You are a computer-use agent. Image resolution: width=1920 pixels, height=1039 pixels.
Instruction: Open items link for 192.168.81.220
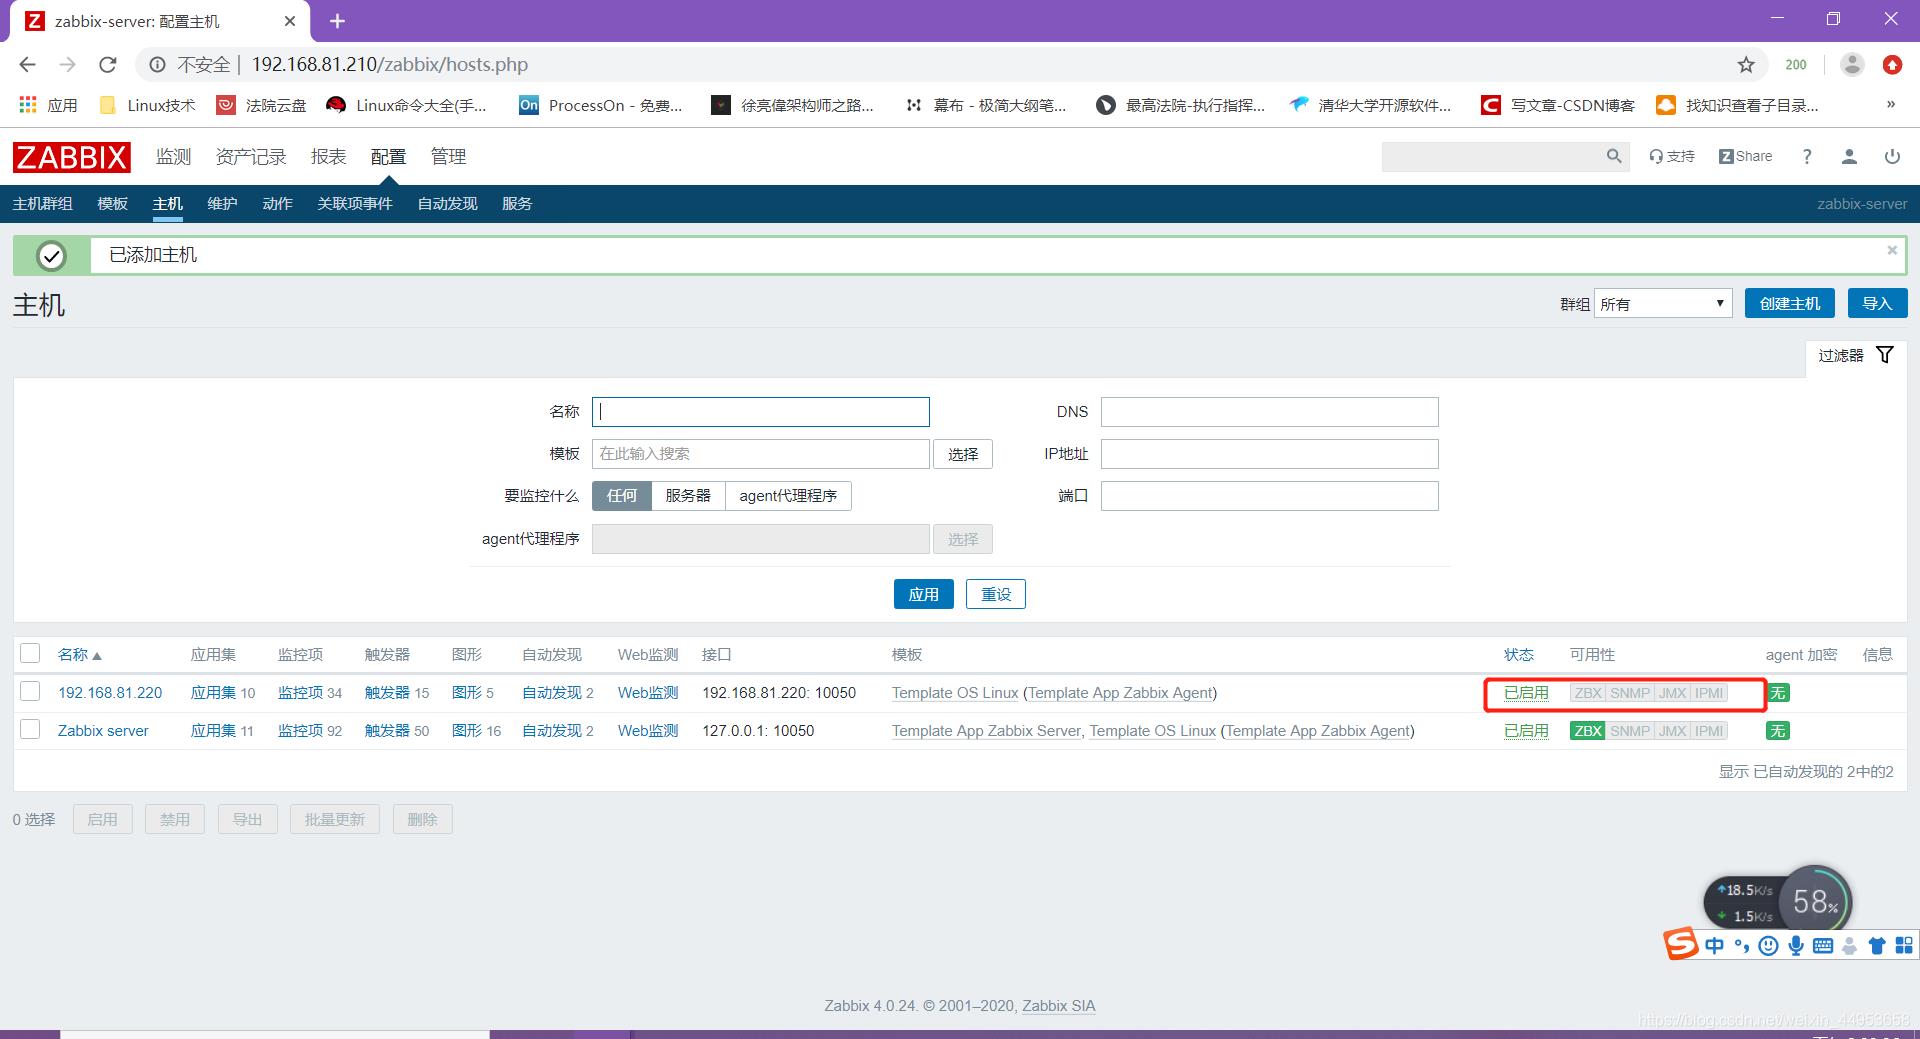click(x=300, y=693)
